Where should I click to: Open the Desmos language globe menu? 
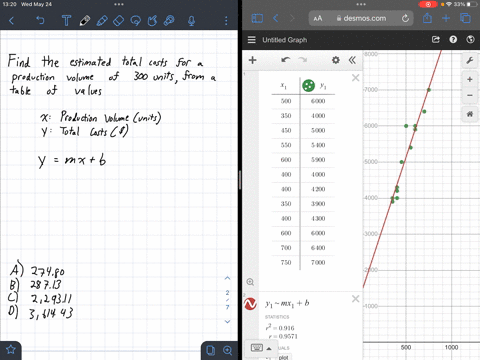tap(470, 40)
